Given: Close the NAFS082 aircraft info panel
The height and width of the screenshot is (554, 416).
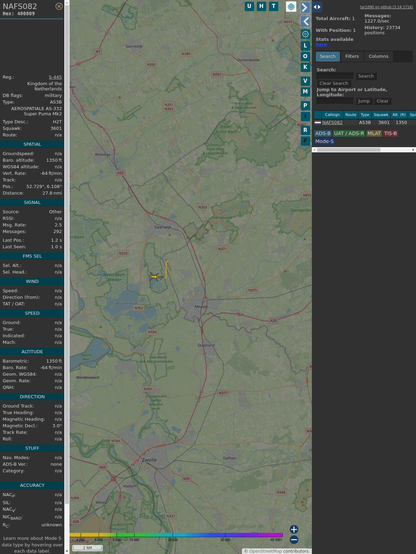Looking at the screenshot, I should (x=59, y=6).
